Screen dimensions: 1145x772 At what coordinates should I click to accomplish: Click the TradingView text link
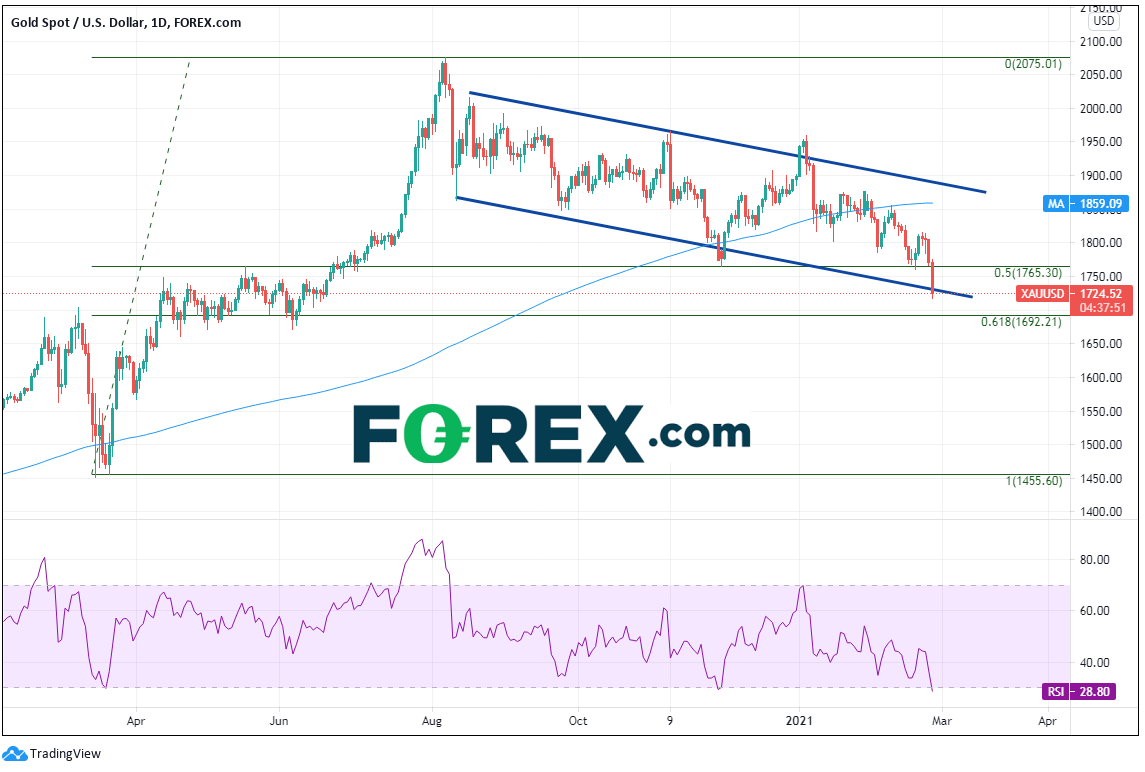pos(65,754)
